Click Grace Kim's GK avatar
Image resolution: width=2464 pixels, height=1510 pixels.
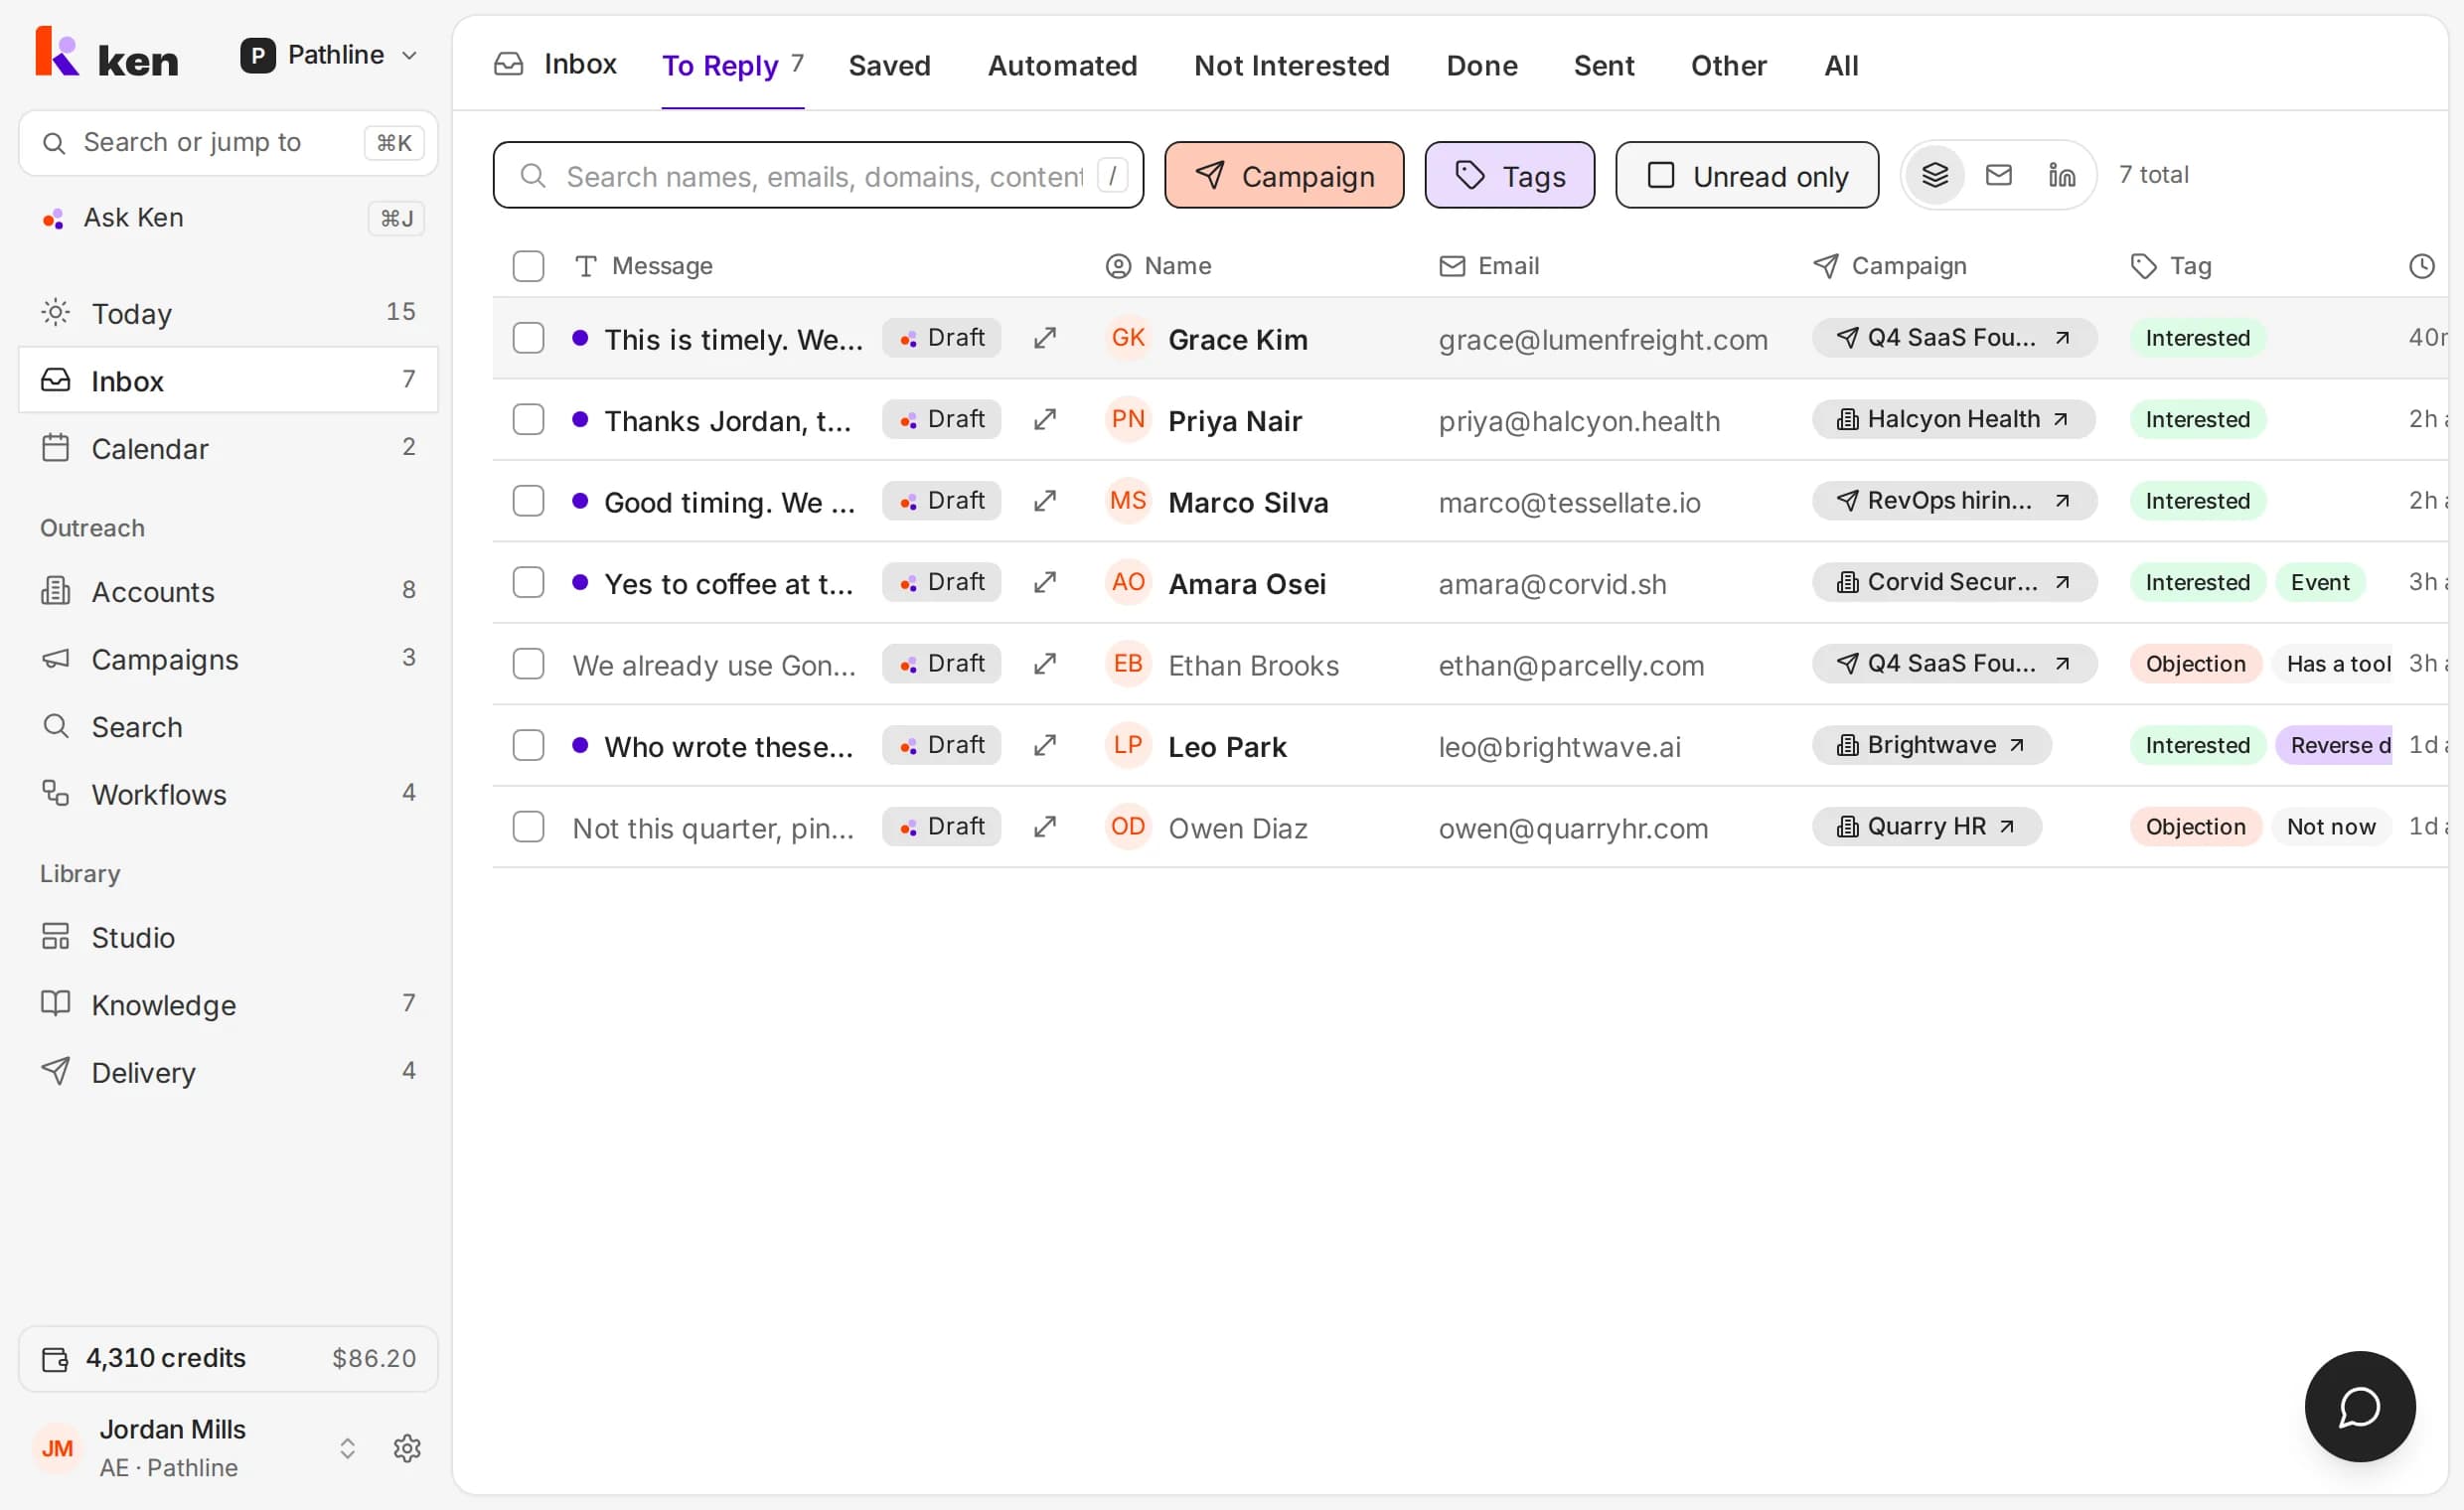(x=1128, y=338)
